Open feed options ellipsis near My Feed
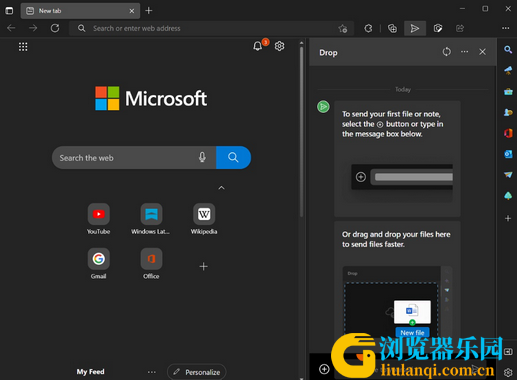The image size is (517, 380). (152, 372)
